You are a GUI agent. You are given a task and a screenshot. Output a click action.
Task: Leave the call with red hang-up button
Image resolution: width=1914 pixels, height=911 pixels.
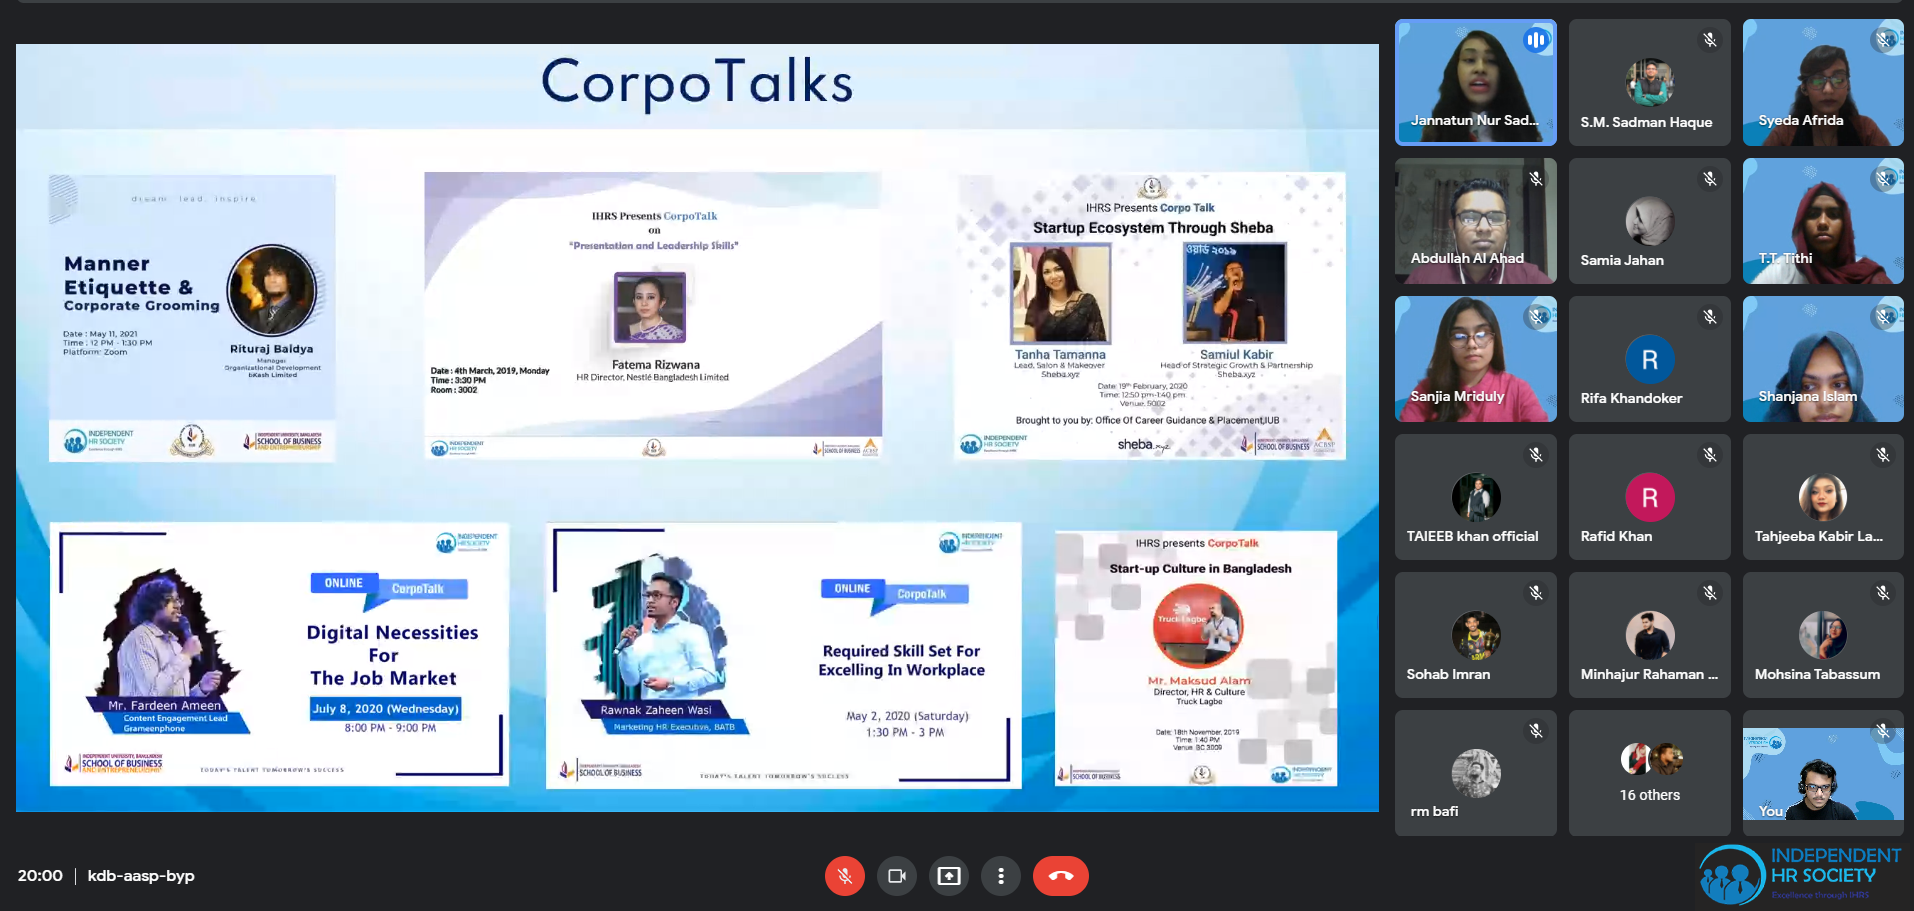tap(1061, 876)
